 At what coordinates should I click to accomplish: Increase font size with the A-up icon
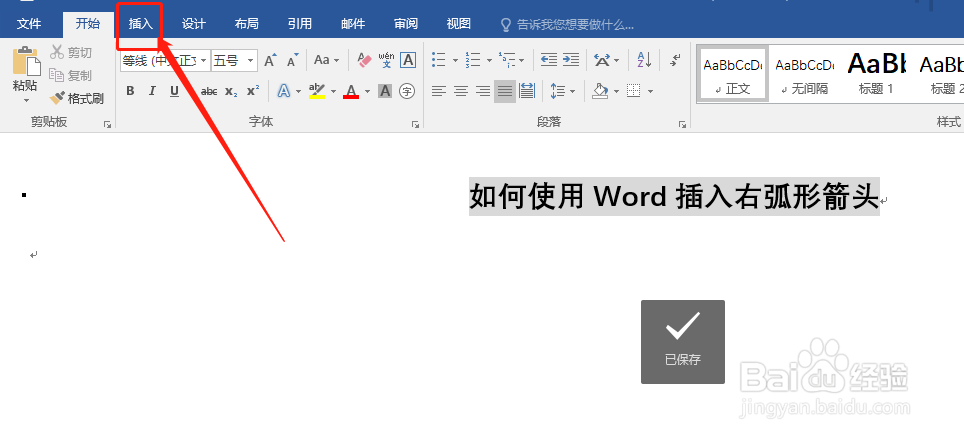270,60
